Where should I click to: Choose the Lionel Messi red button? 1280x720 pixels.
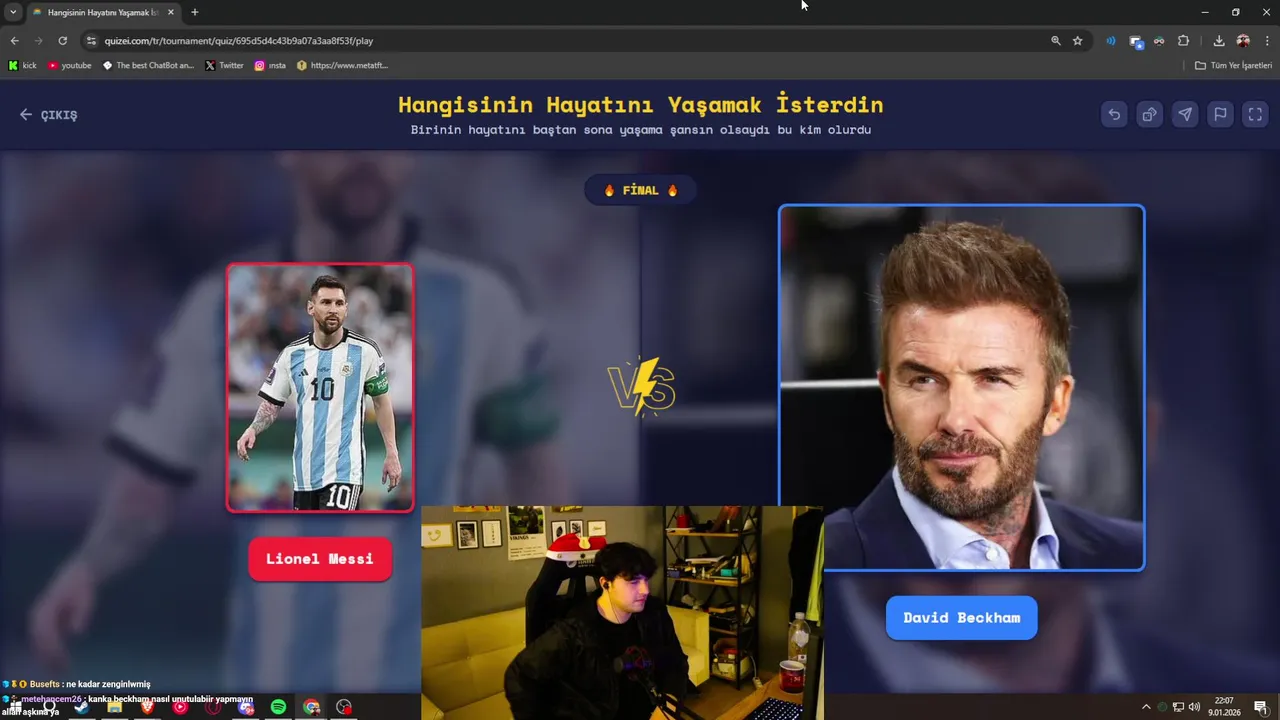tap(320, 559)
